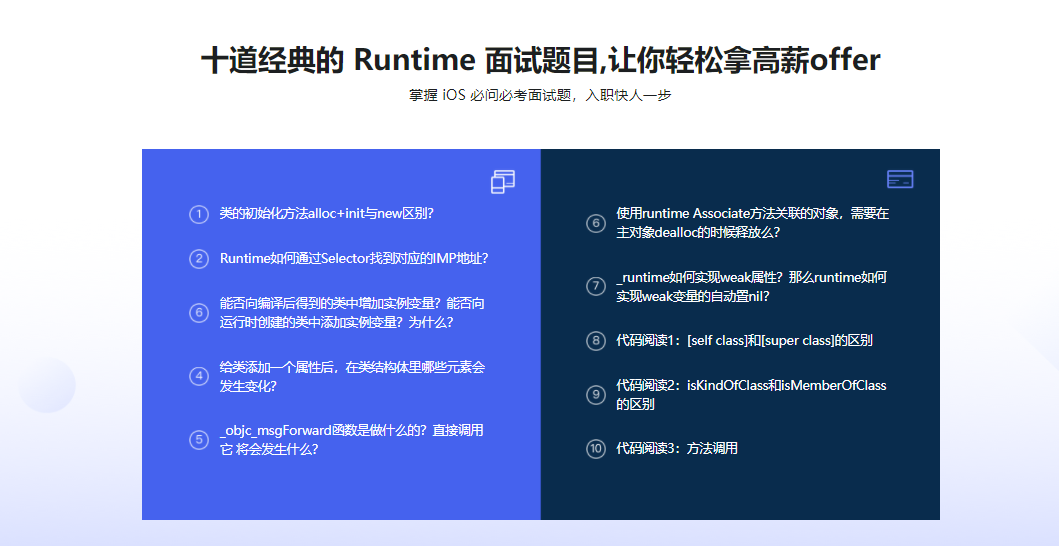1059x546 pixels.
Task: Click the subtitle 掌握 iOS 必问必考面试题
Action: pos(540,96)
